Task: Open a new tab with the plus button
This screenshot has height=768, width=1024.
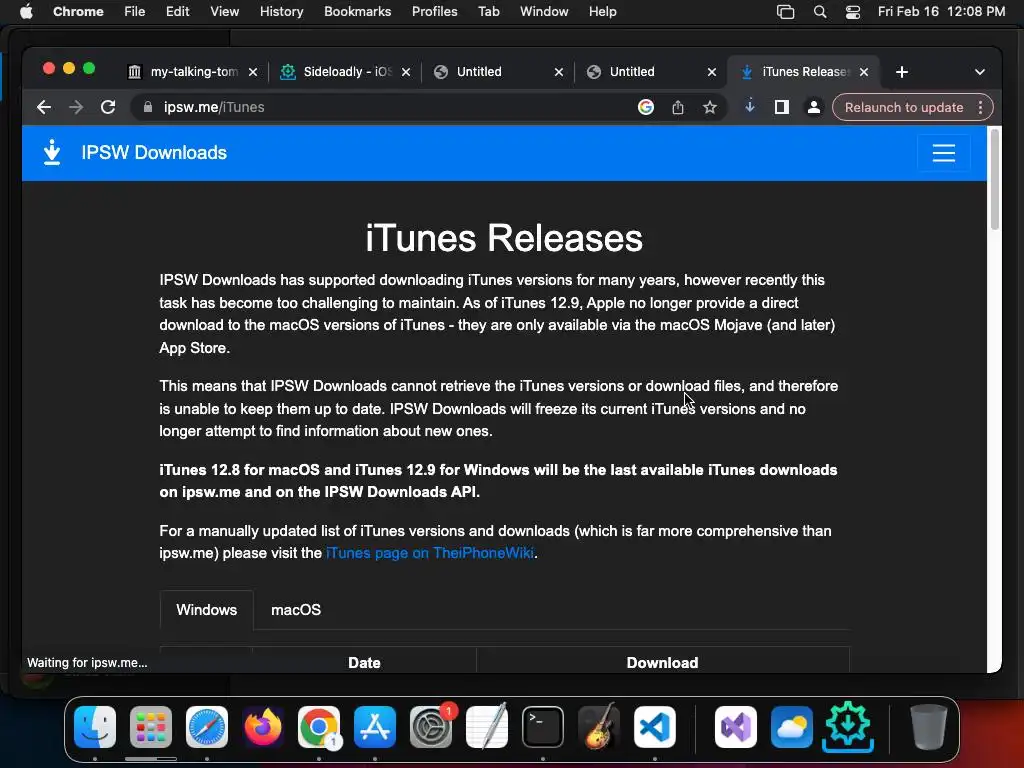Action: click(x=902, y=72)
